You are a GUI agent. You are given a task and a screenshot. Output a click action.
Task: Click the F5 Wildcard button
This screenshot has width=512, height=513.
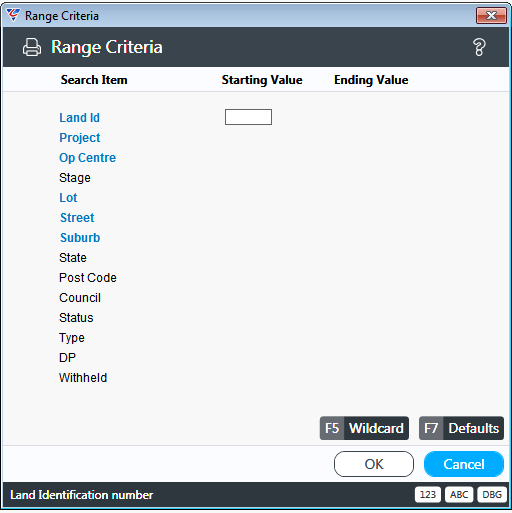(364, 428)
